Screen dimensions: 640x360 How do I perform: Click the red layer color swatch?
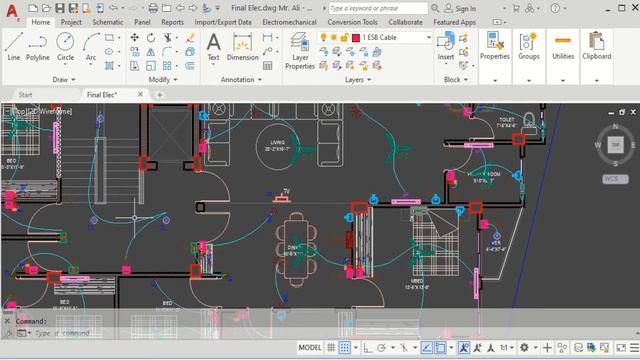click(x=356, y=38)
